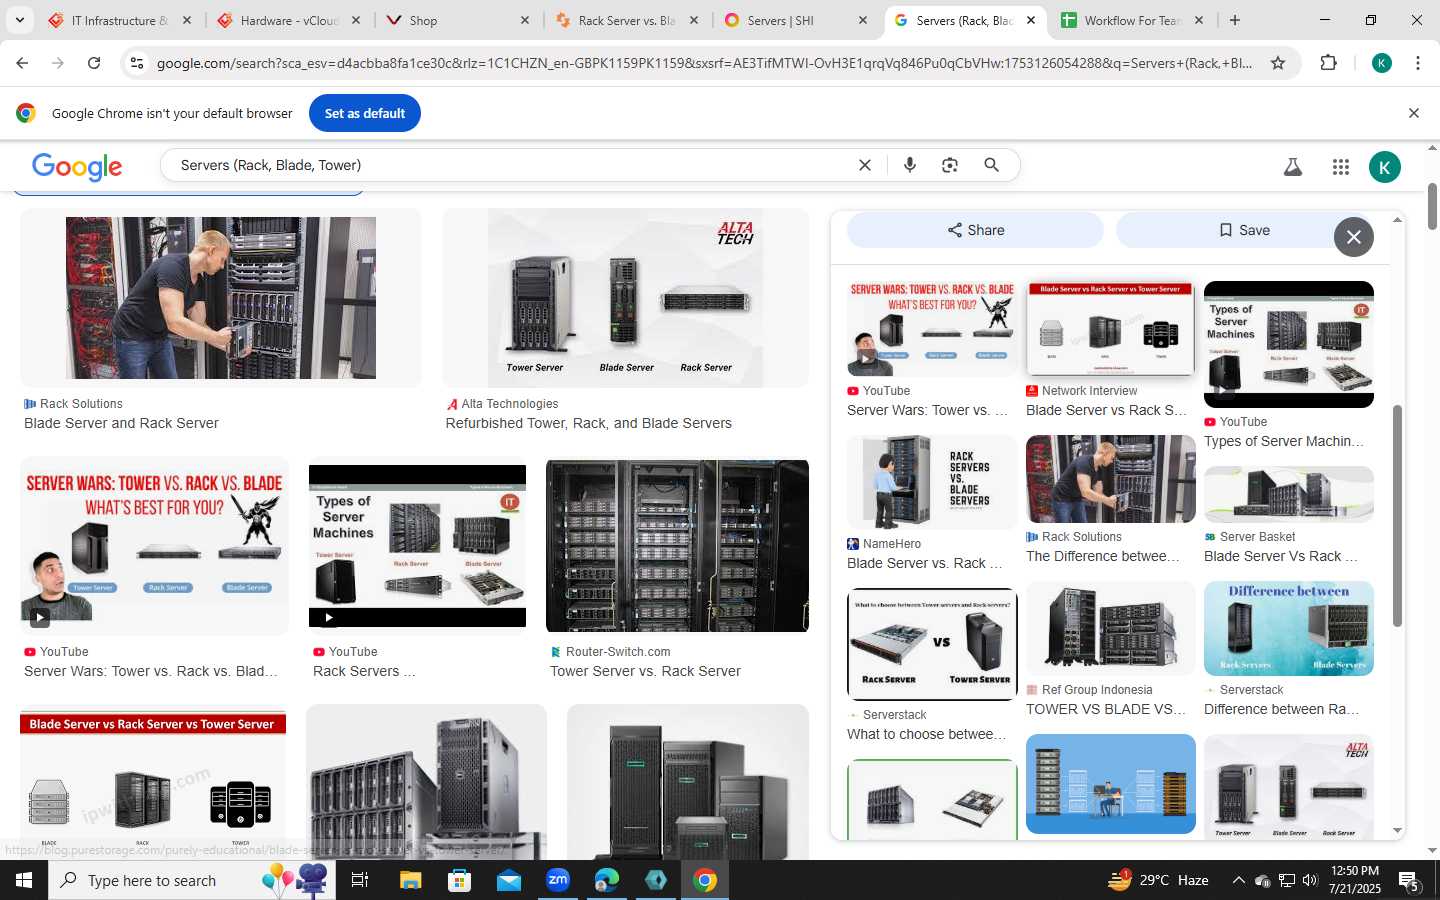Screen dimensions: 1440x900
Task: Open the tab search dropdown arrow
Action: (19, 20)
